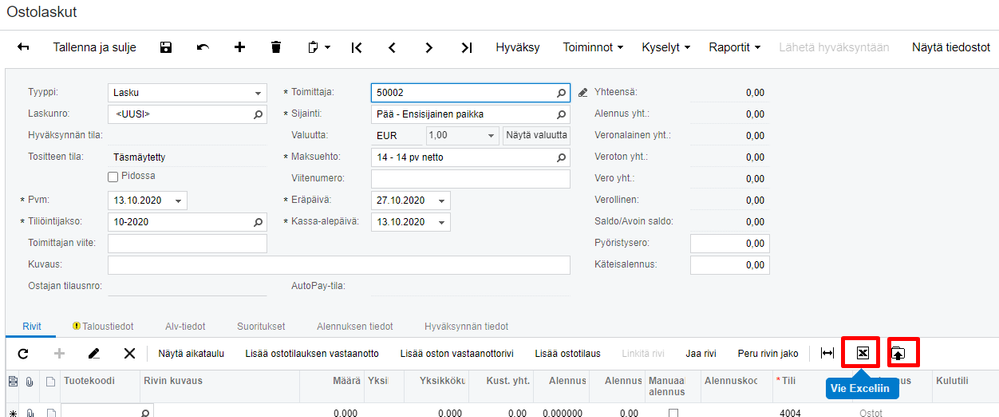Switch to the Alv-tiedot tab
Screen dimensions: 999x417
[x=185, y=327]
